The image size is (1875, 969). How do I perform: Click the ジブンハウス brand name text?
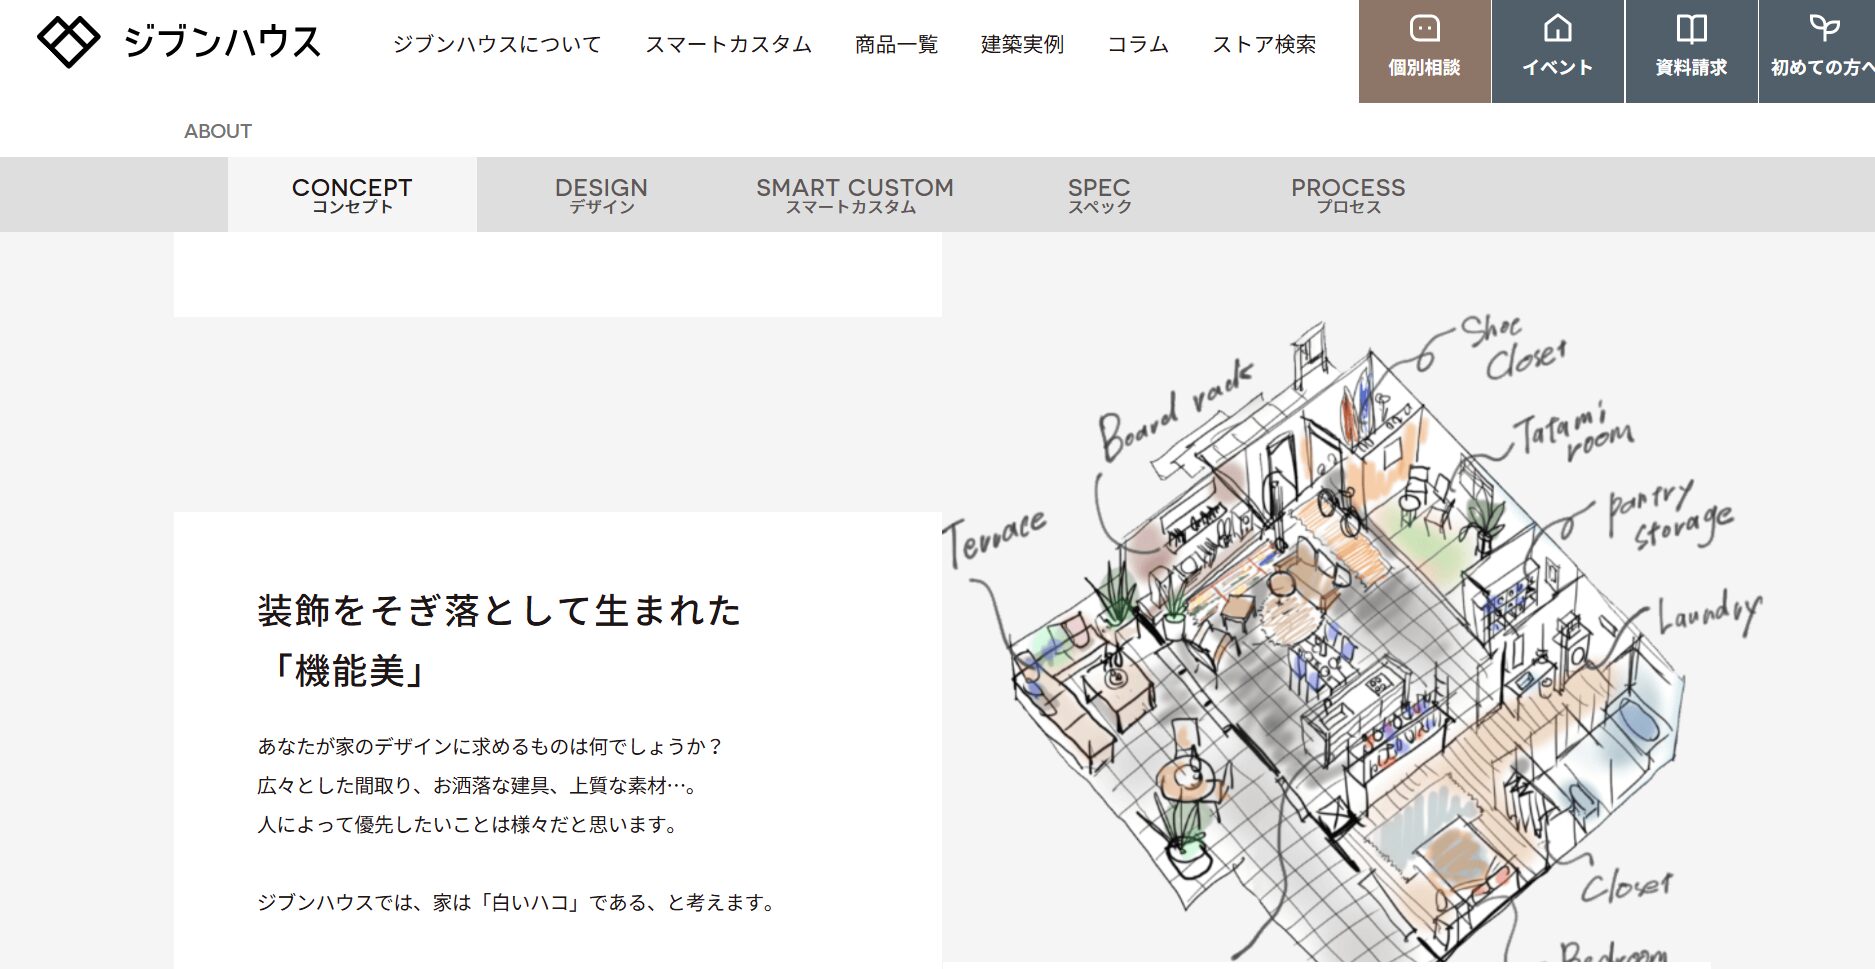(x=222, y=43)
